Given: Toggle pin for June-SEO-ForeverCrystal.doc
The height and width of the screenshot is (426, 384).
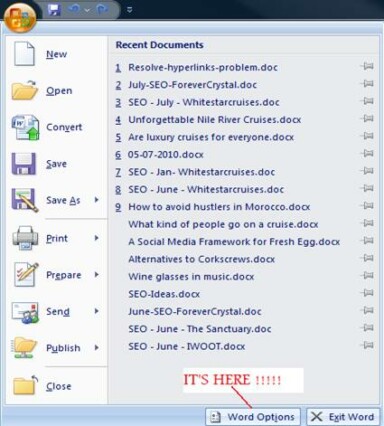Looking at the screenshot, I should click(x=367, y=310).
